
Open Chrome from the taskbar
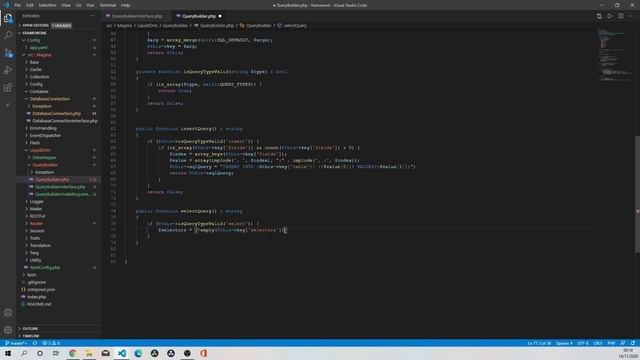tap(73, 353)
